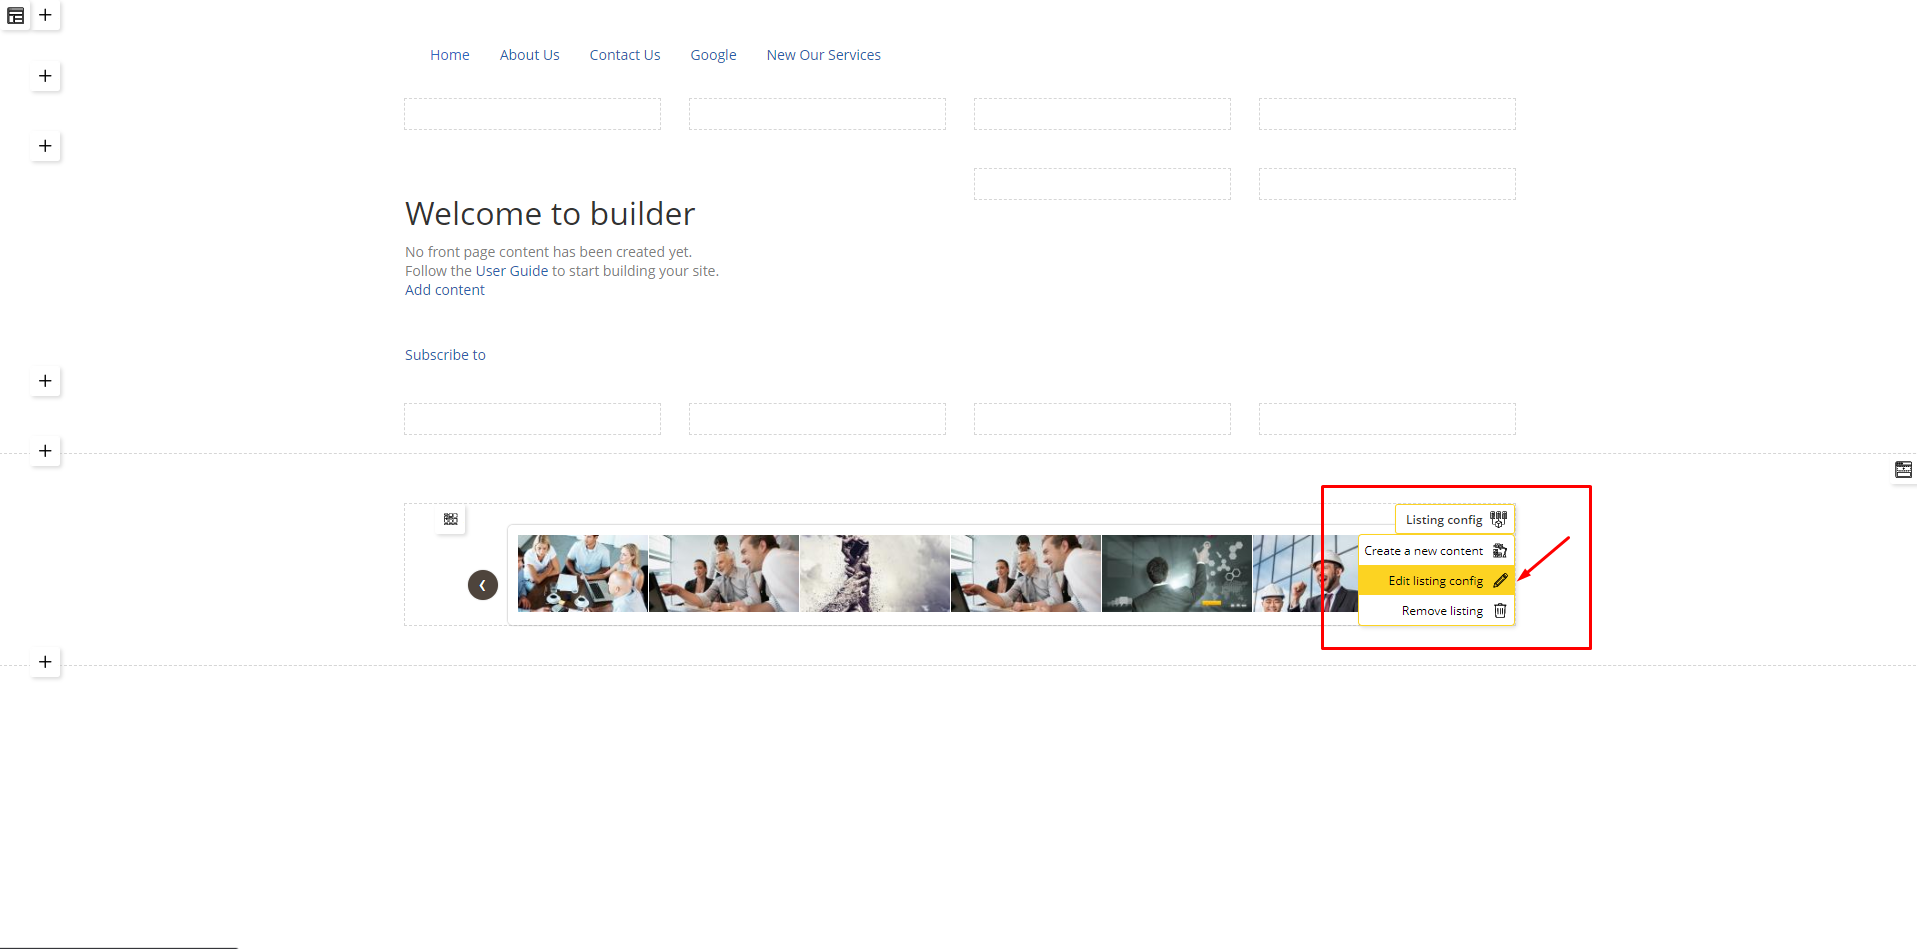Select carousel image of team around laptop
Image resolution: width=1917 pixels, height=949 pixels.
[583, 573]
